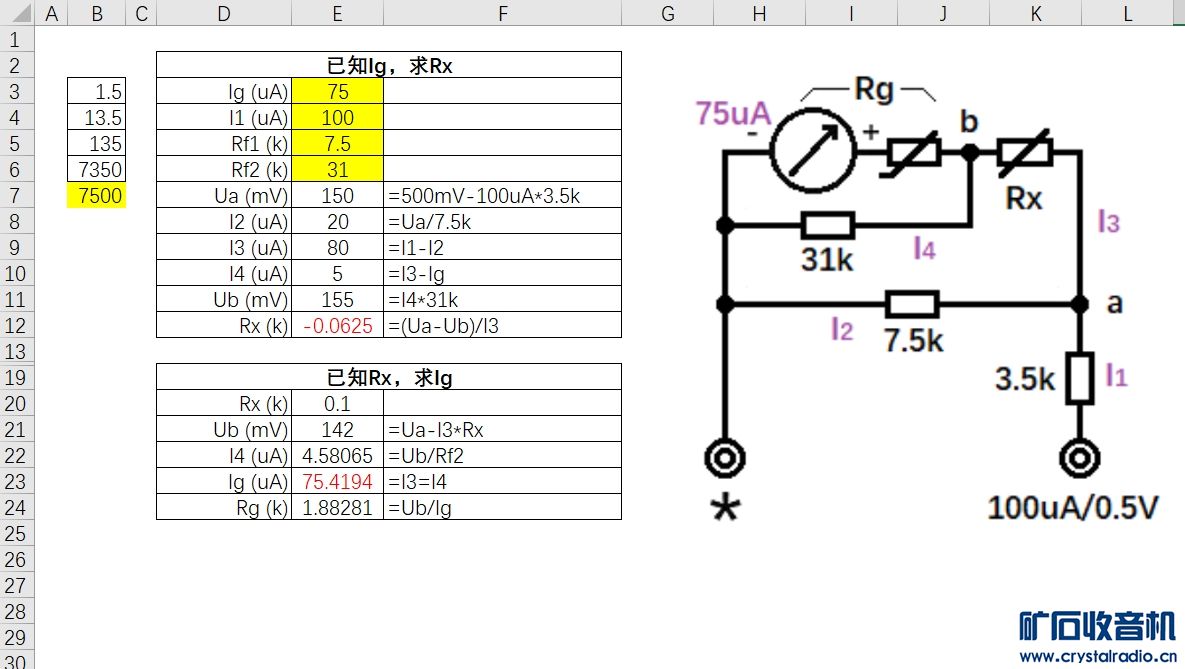Click red Ig value 75.4194
1185x669 pixels.
coord(337,482)
